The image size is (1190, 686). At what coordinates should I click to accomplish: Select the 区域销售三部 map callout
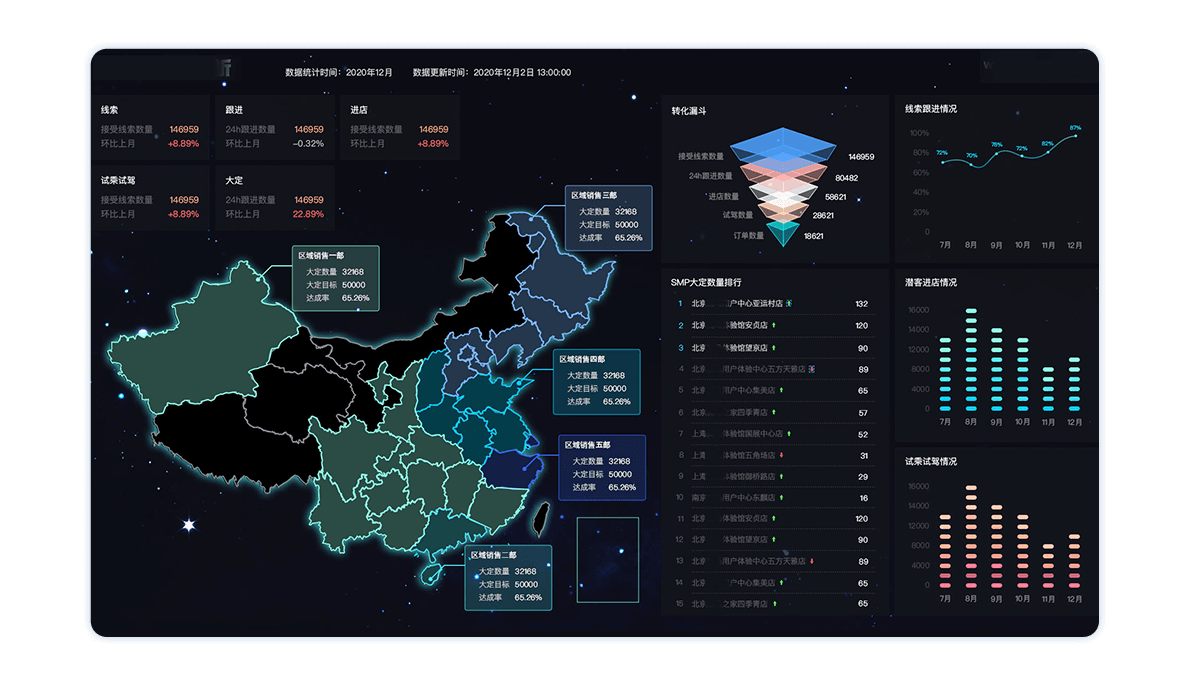pyautogui.click(x=608, y=217)
